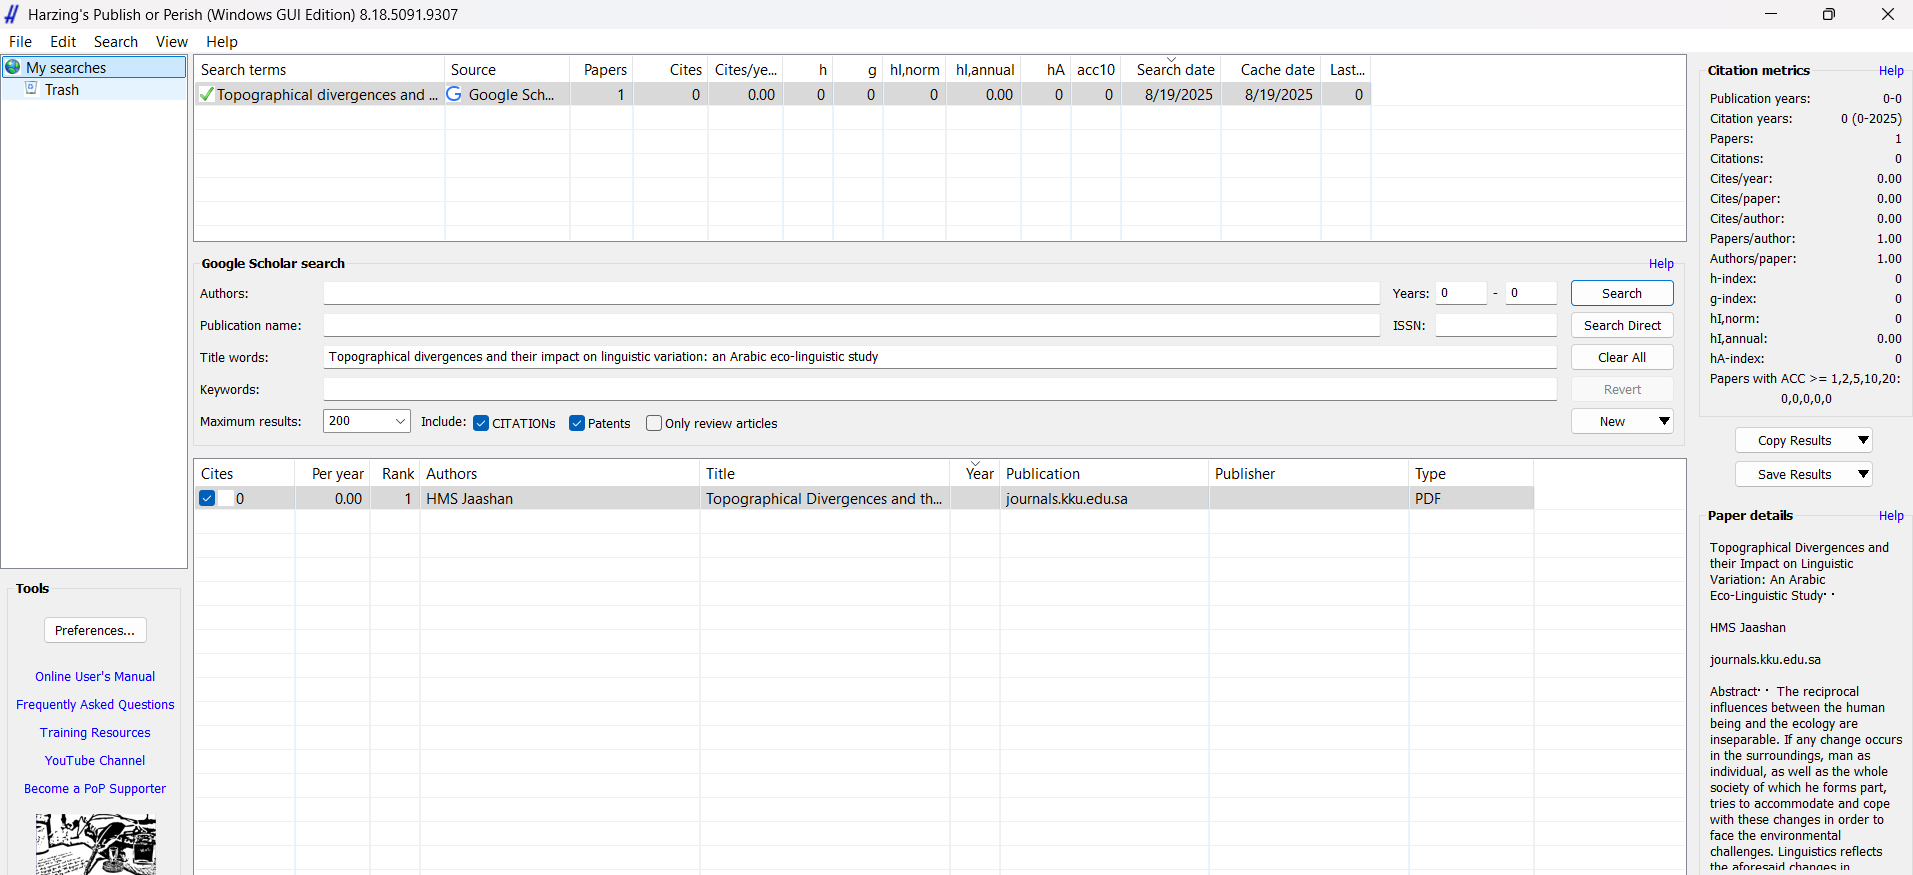This screenshot has height=875, width=1913.
Task: Enable Only review articles checkbox
Action: tap(654, 423)
